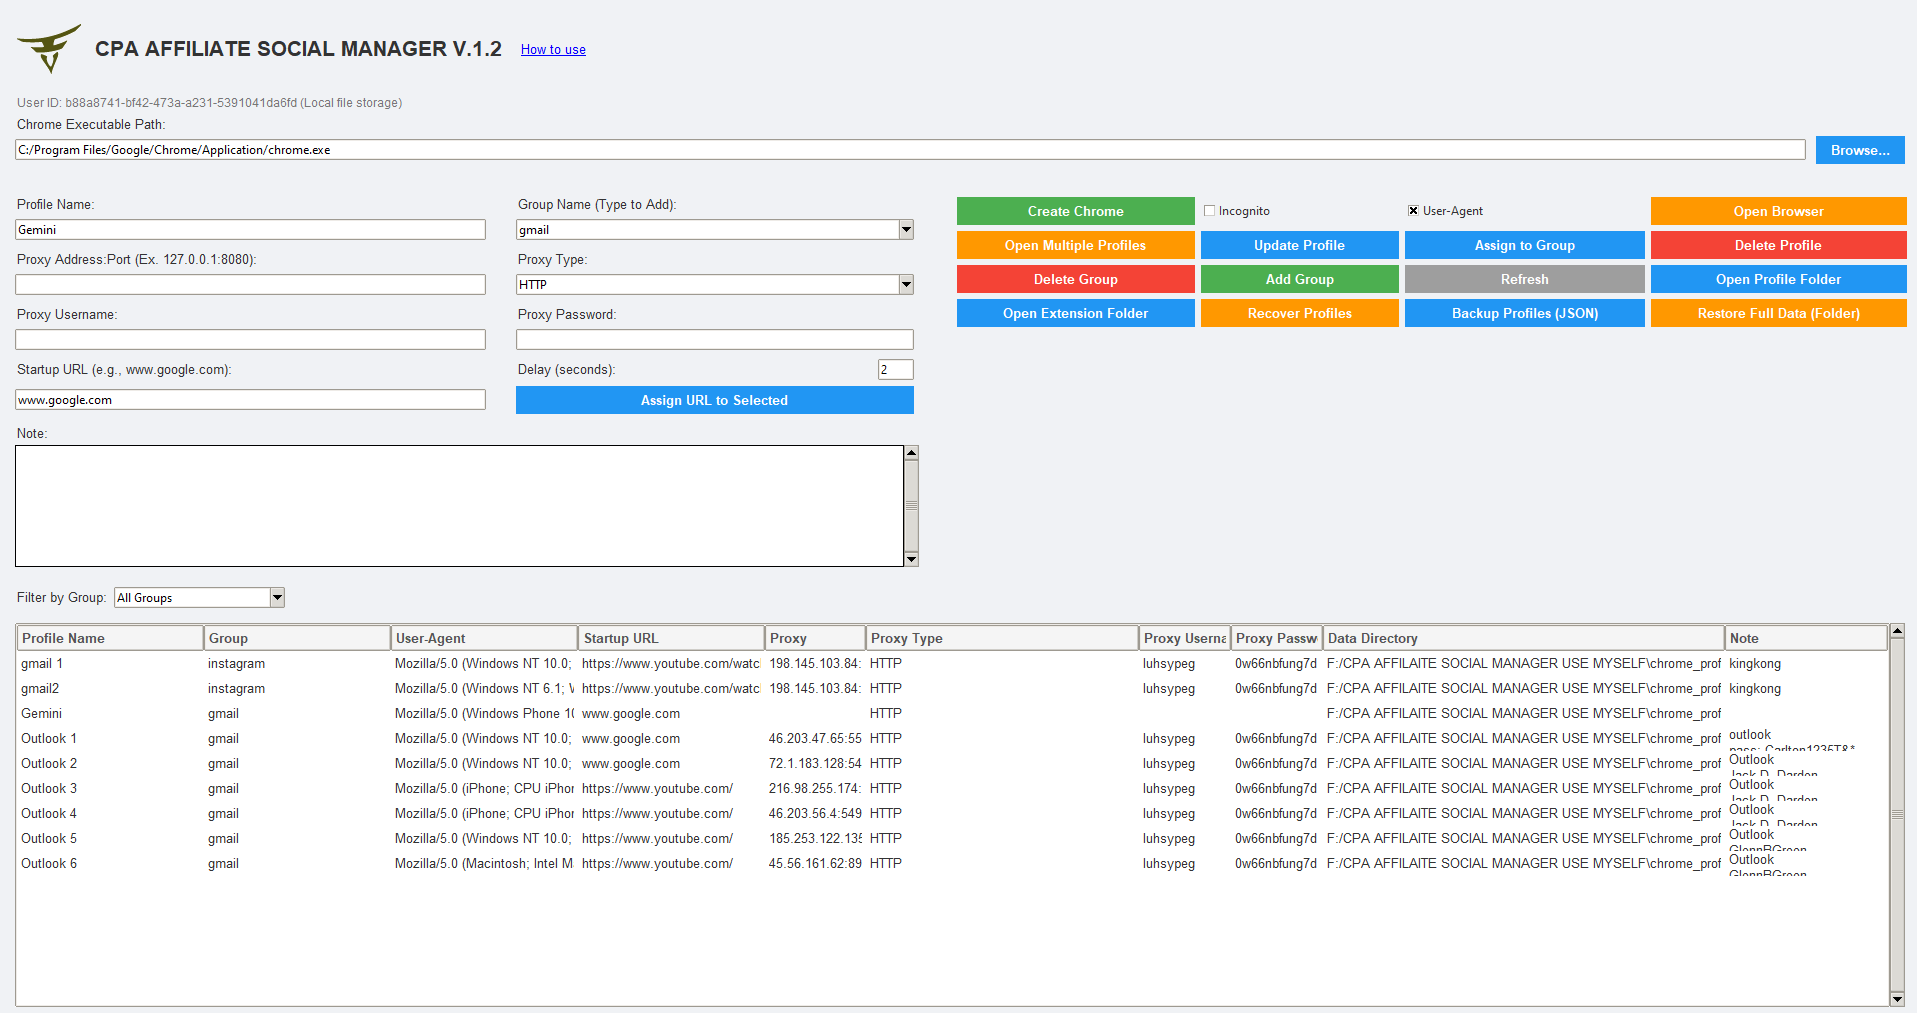This screenshot has width=1917, height=1013.
Task: Click the Data Directory column header
Action: click(1523, 638)
